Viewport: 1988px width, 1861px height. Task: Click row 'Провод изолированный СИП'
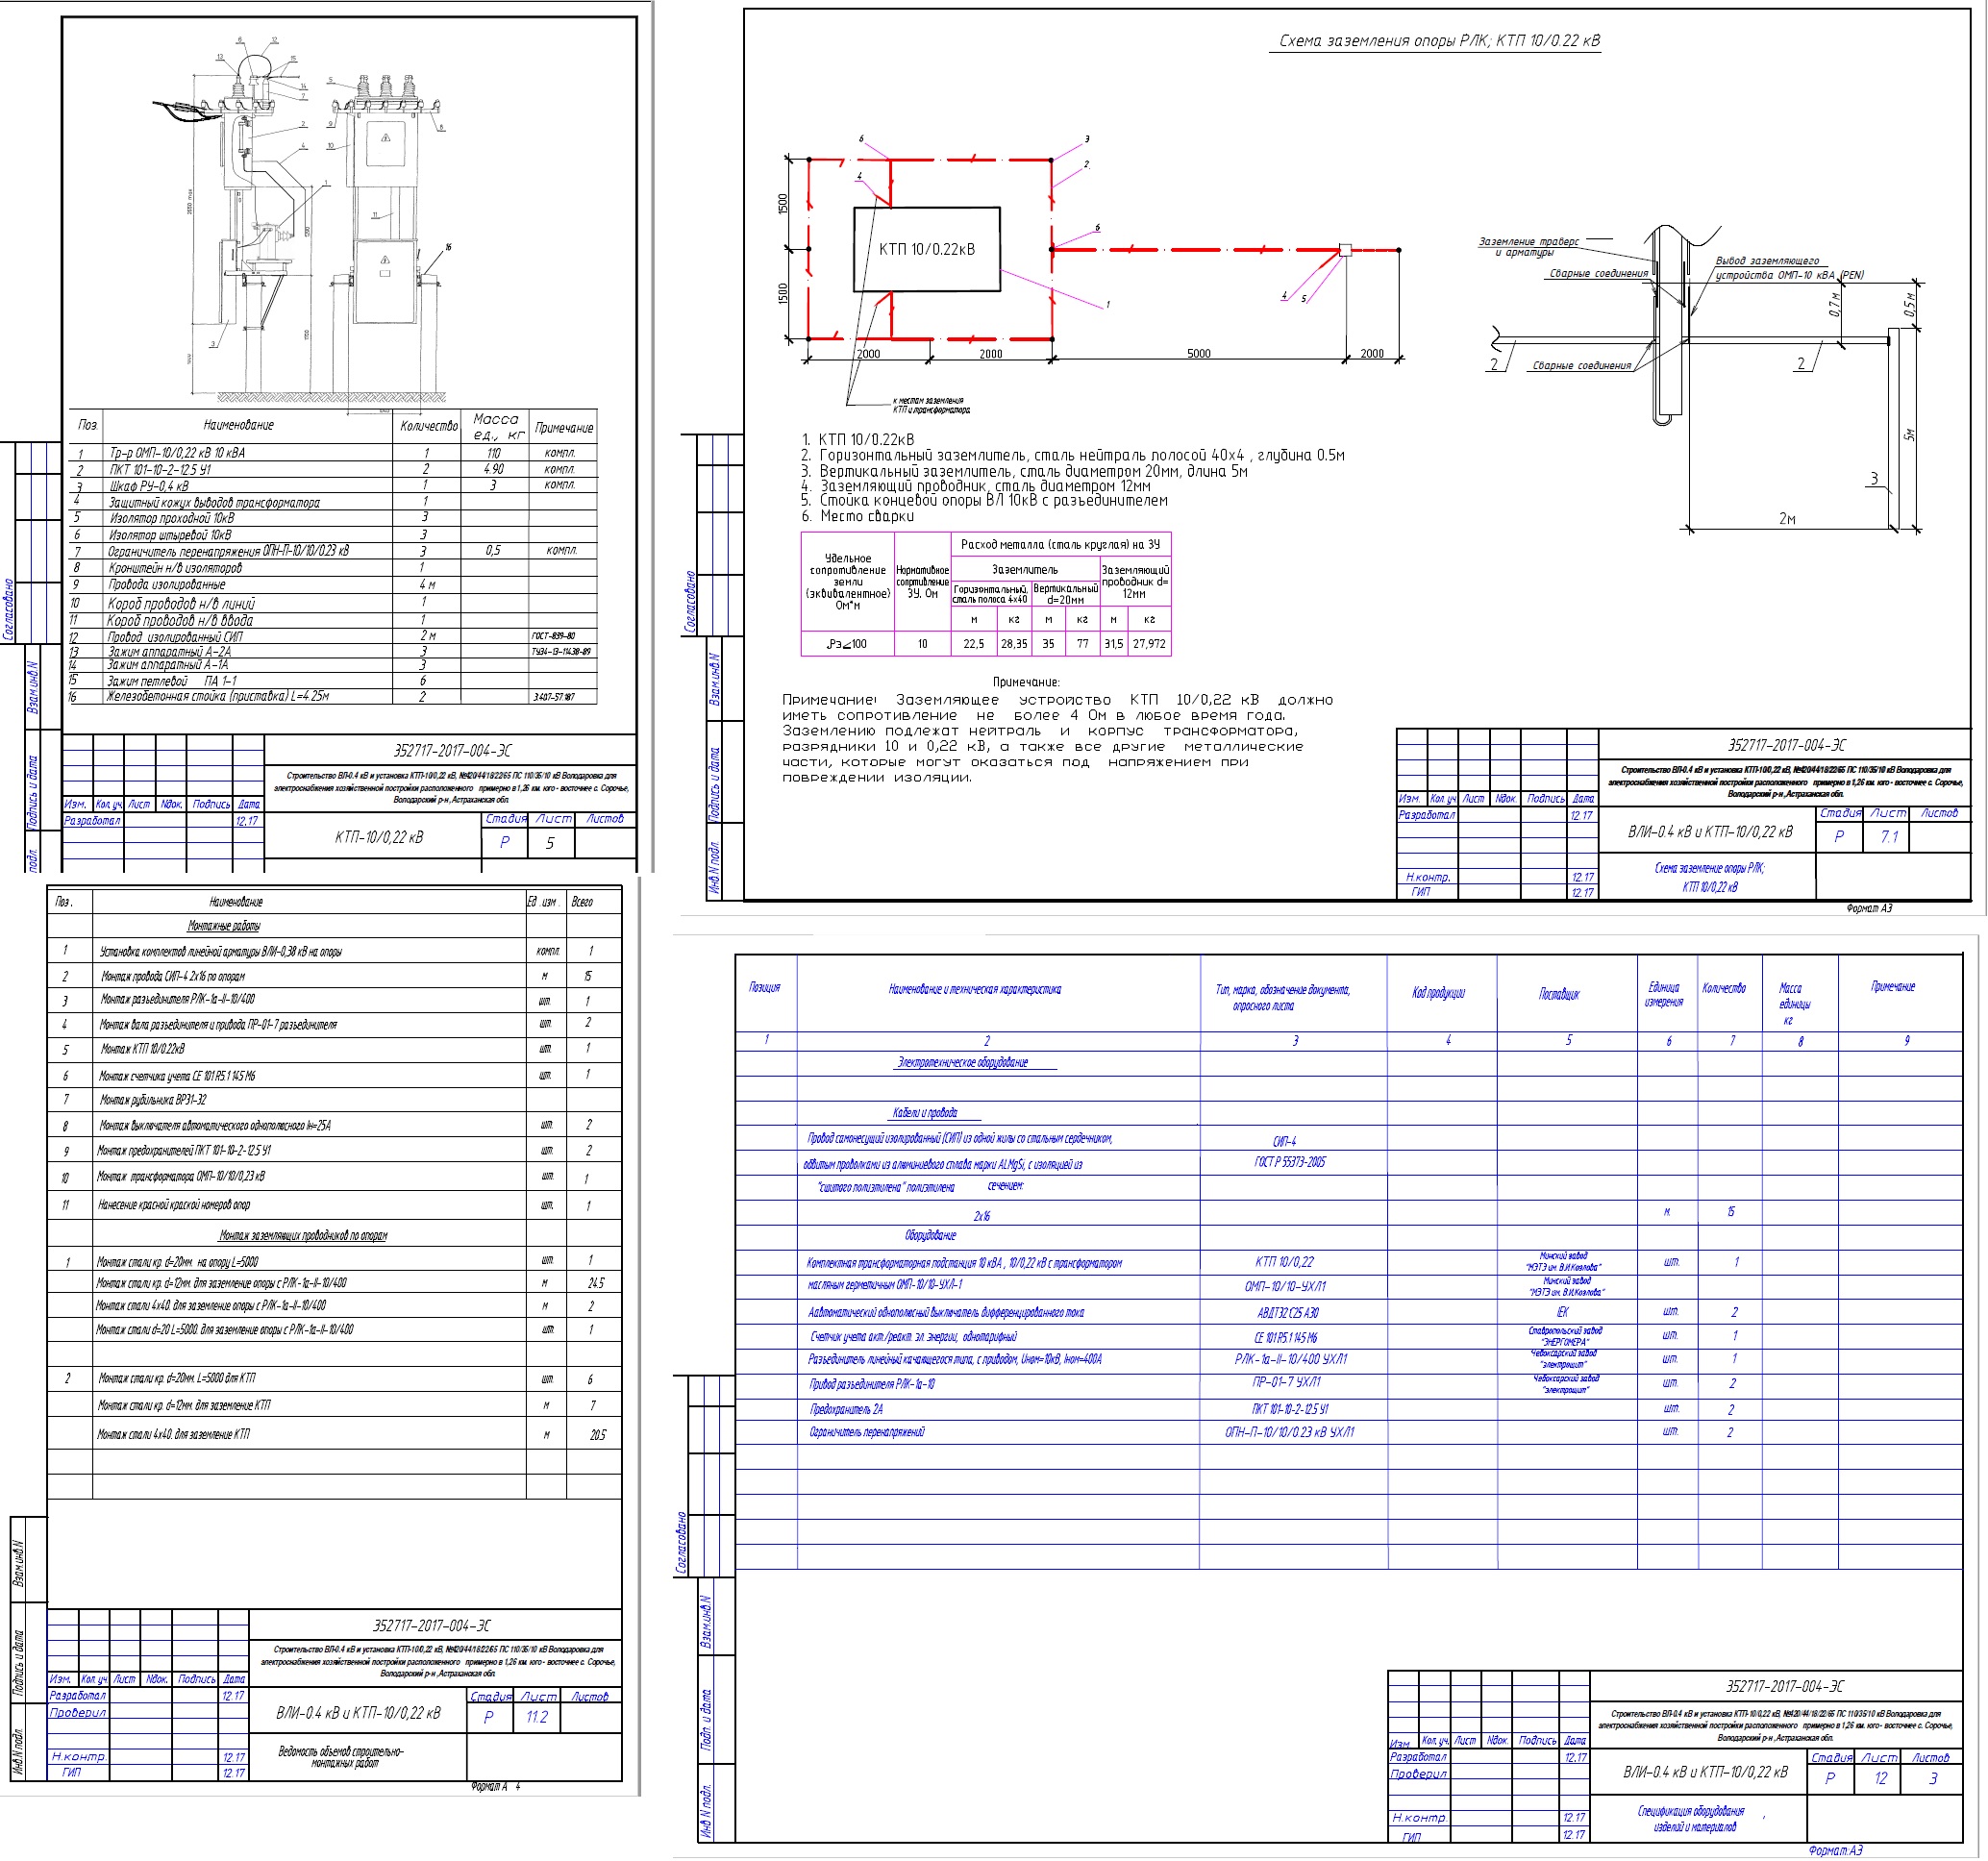pos(333,636)
